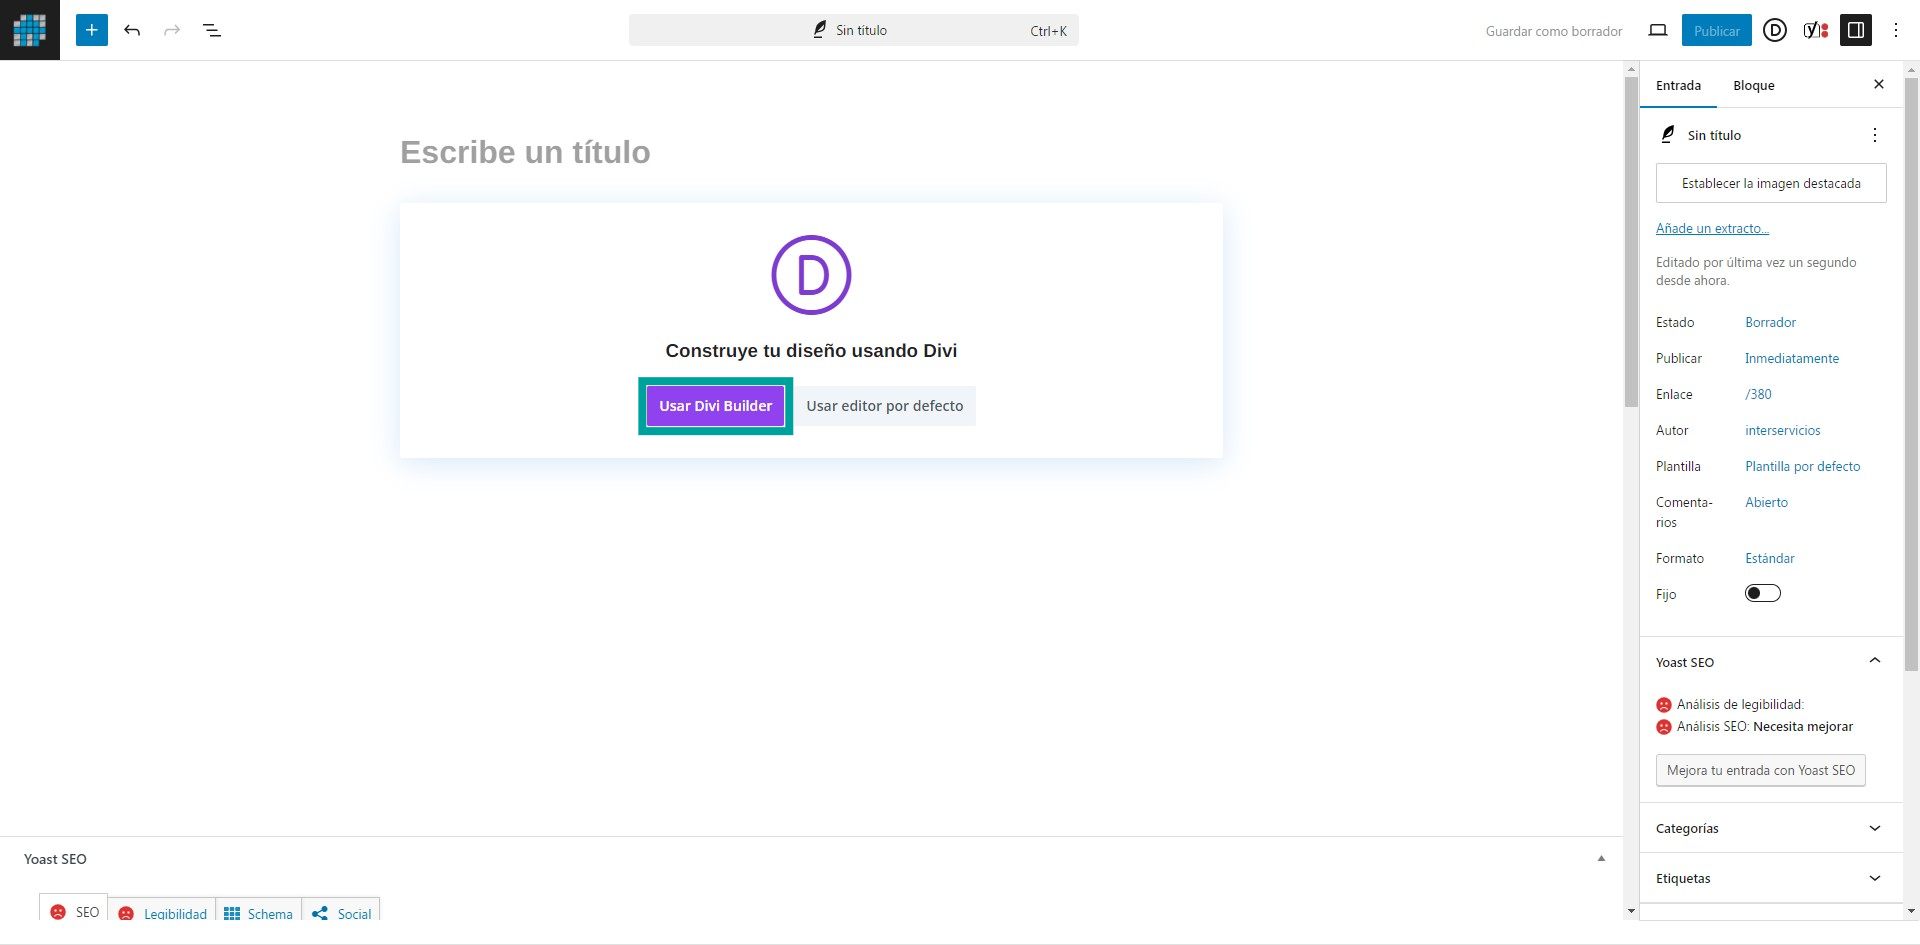Click Mejora tu entrada con Yoast SEO
Image resolution: width=1920 pixels, height=945 pixels.
click(x=1760, y=770)
